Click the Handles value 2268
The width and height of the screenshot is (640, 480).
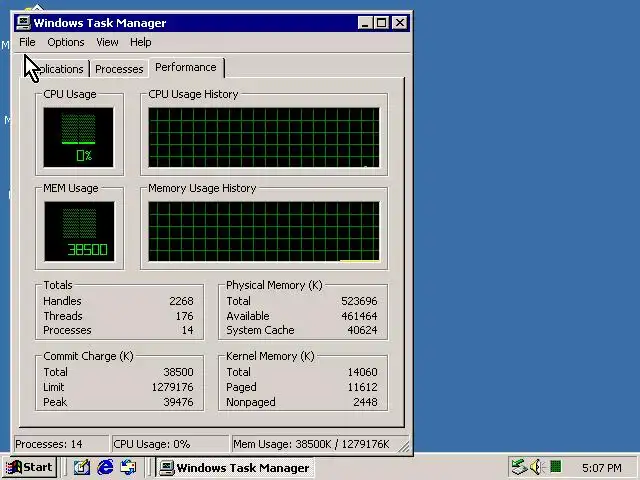pyautogui.click(x=181, y=301)
